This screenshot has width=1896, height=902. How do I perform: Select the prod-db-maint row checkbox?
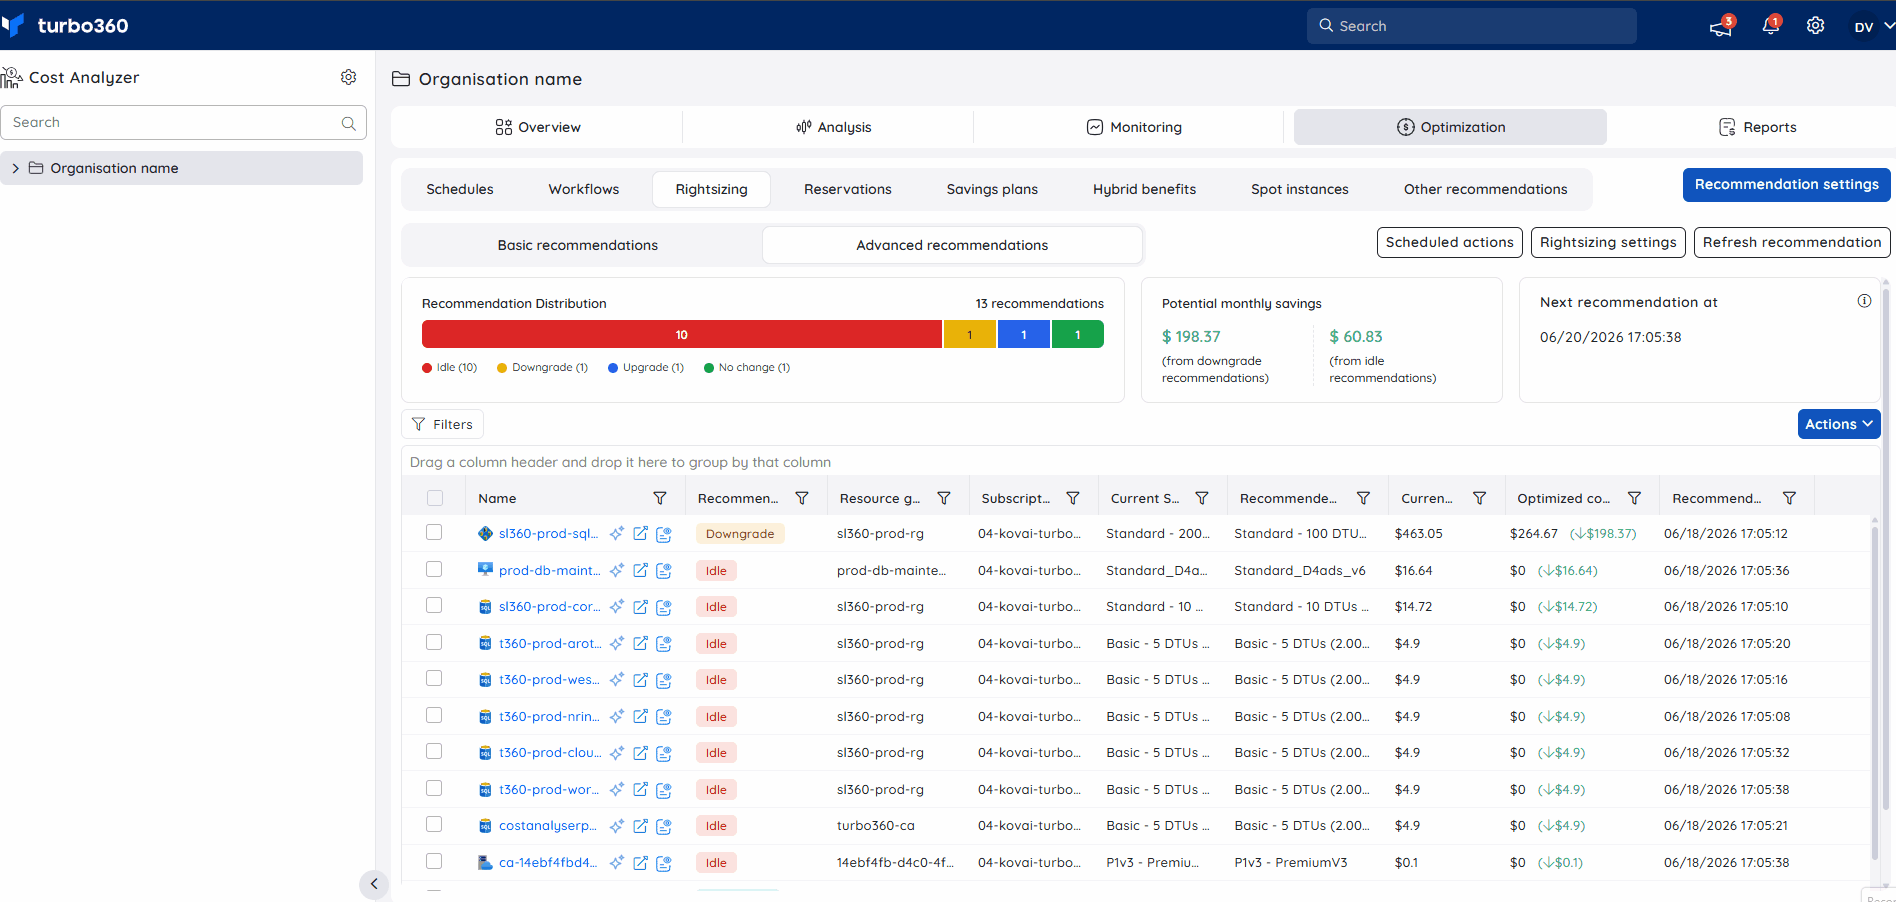coord(434,569)
